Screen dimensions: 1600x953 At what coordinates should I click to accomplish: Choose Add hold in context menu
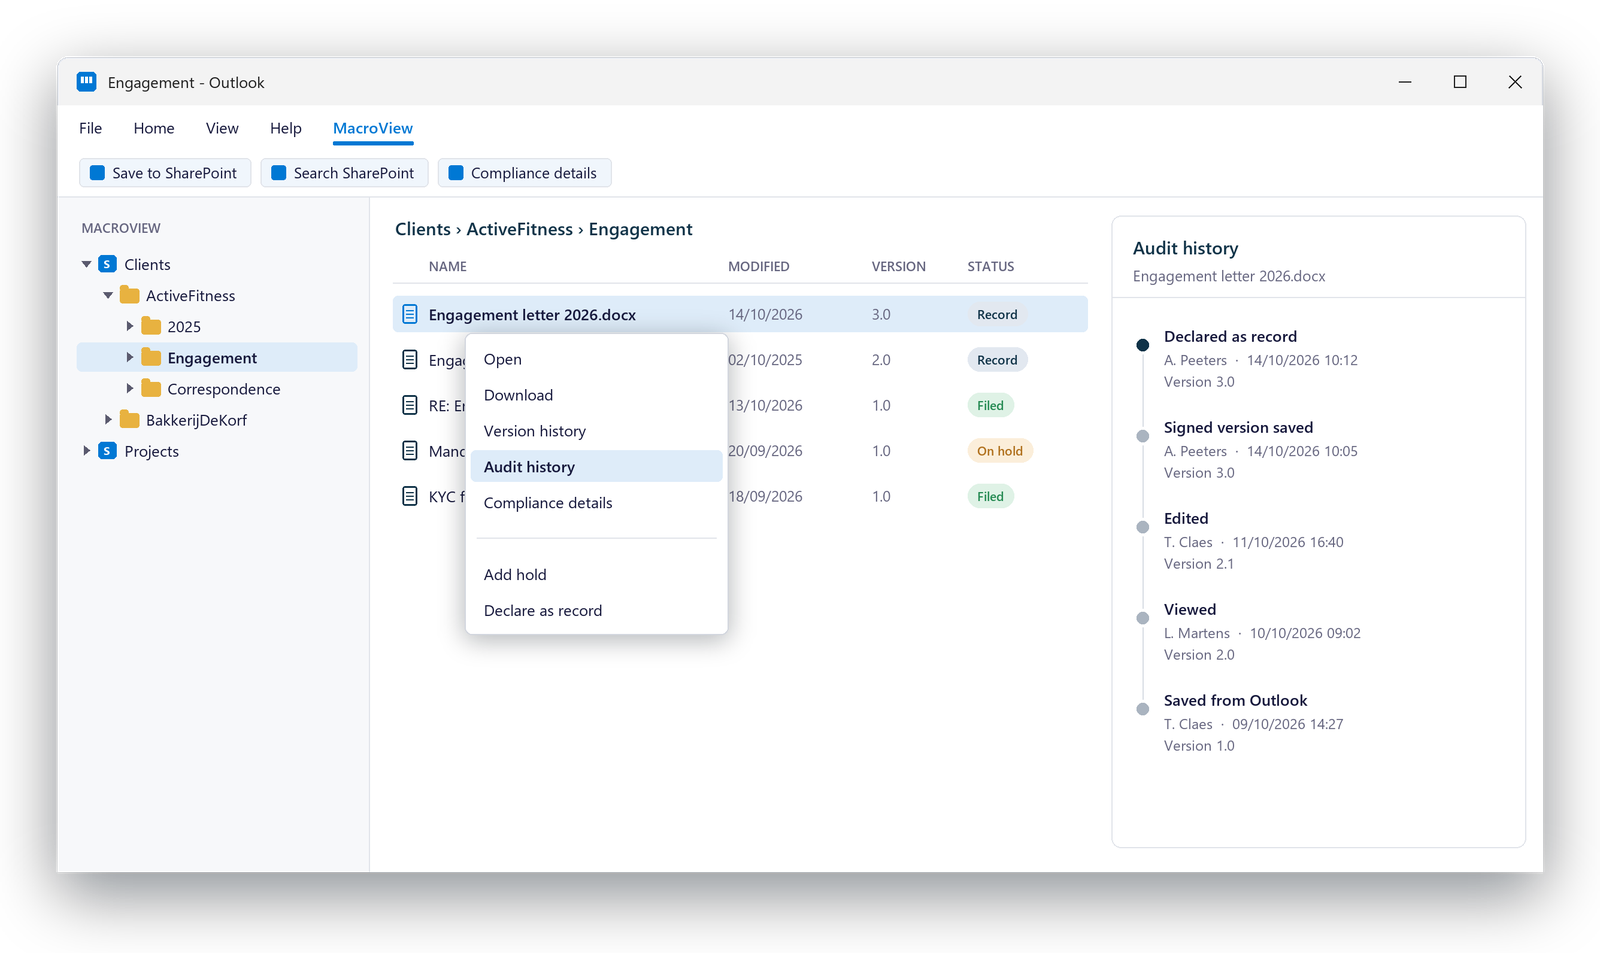(x=596, y=575)
